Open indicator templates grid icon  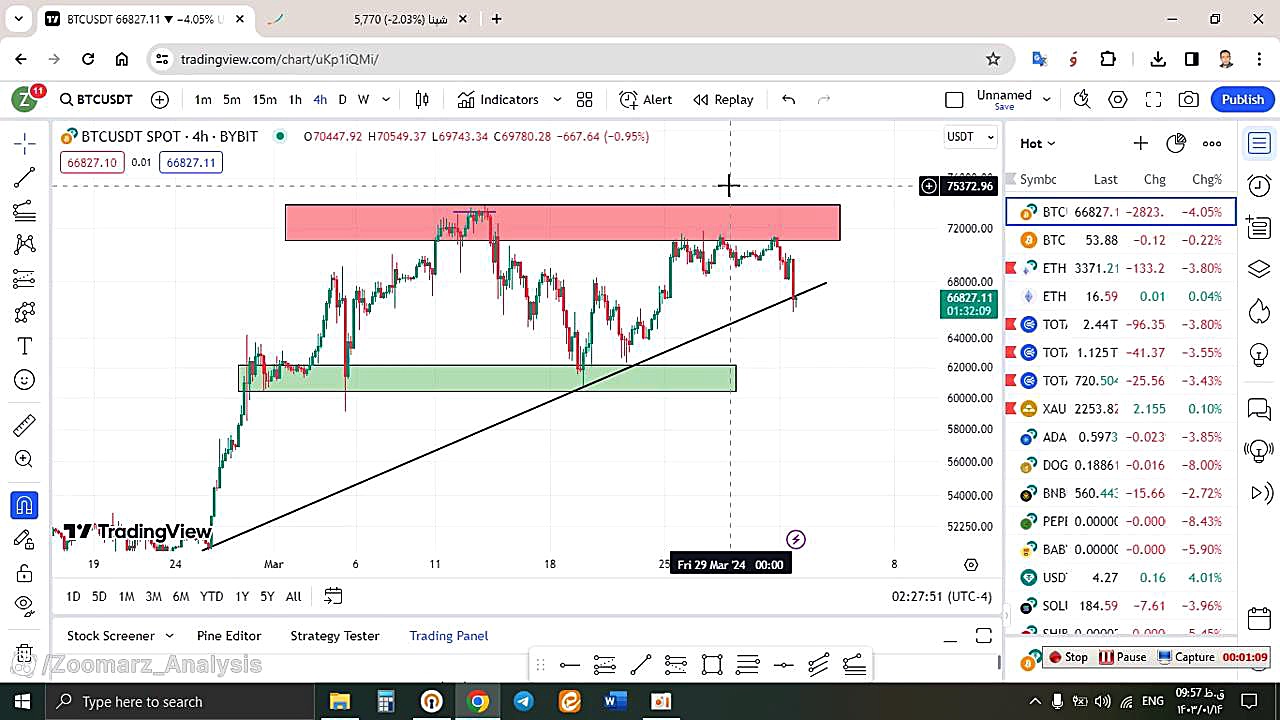584,99
